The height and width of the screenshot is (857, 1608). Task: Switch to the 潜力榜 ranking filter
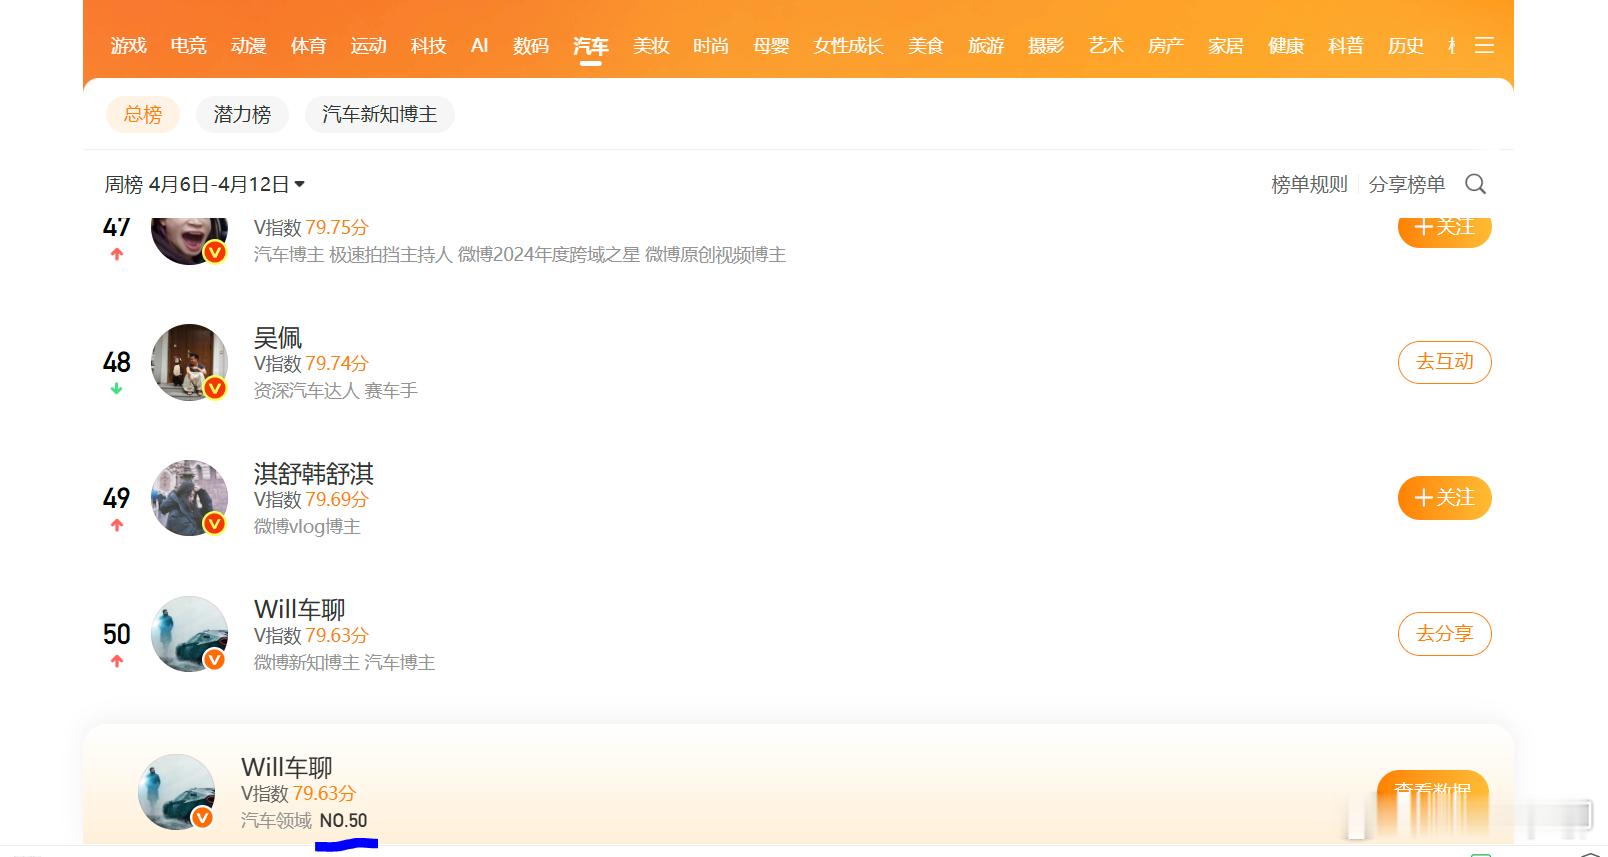coord(242,115)
